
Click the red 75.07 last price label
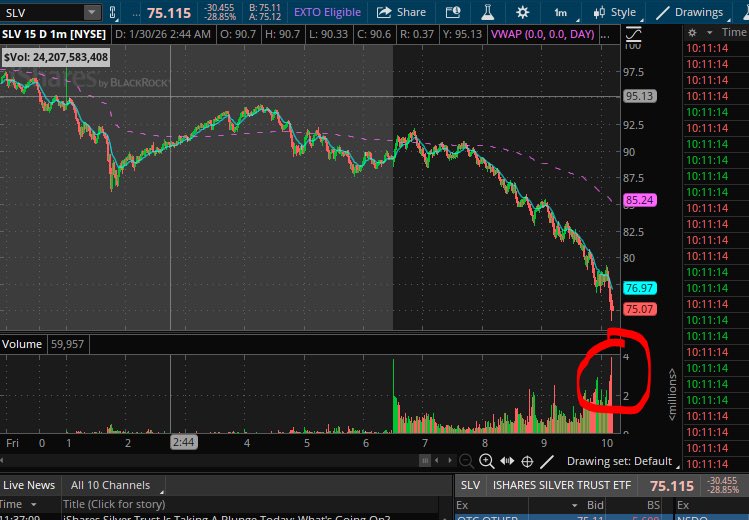point(640,309)
